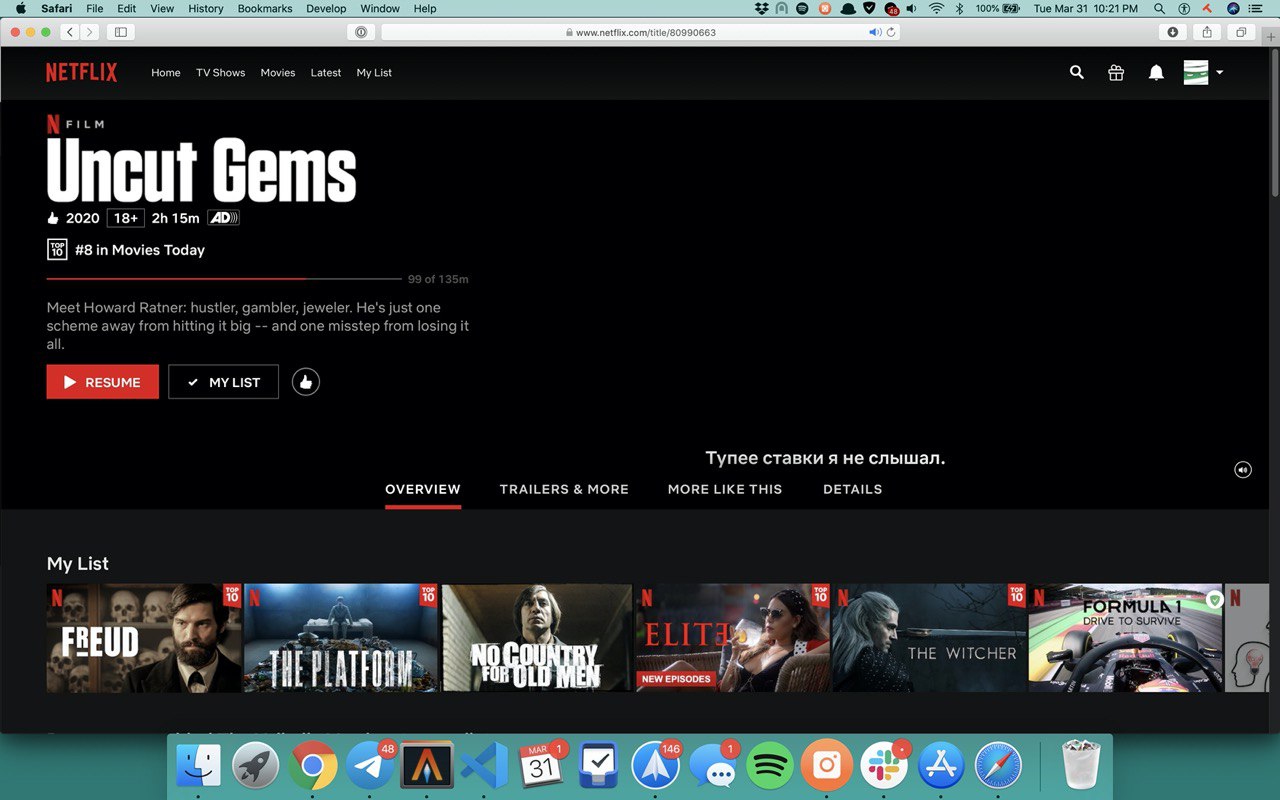Image resolution: width=1280 pixels, height=800 pixels.
Task: Open Calendar from the Dock
Action: click(x=542, y=767)
